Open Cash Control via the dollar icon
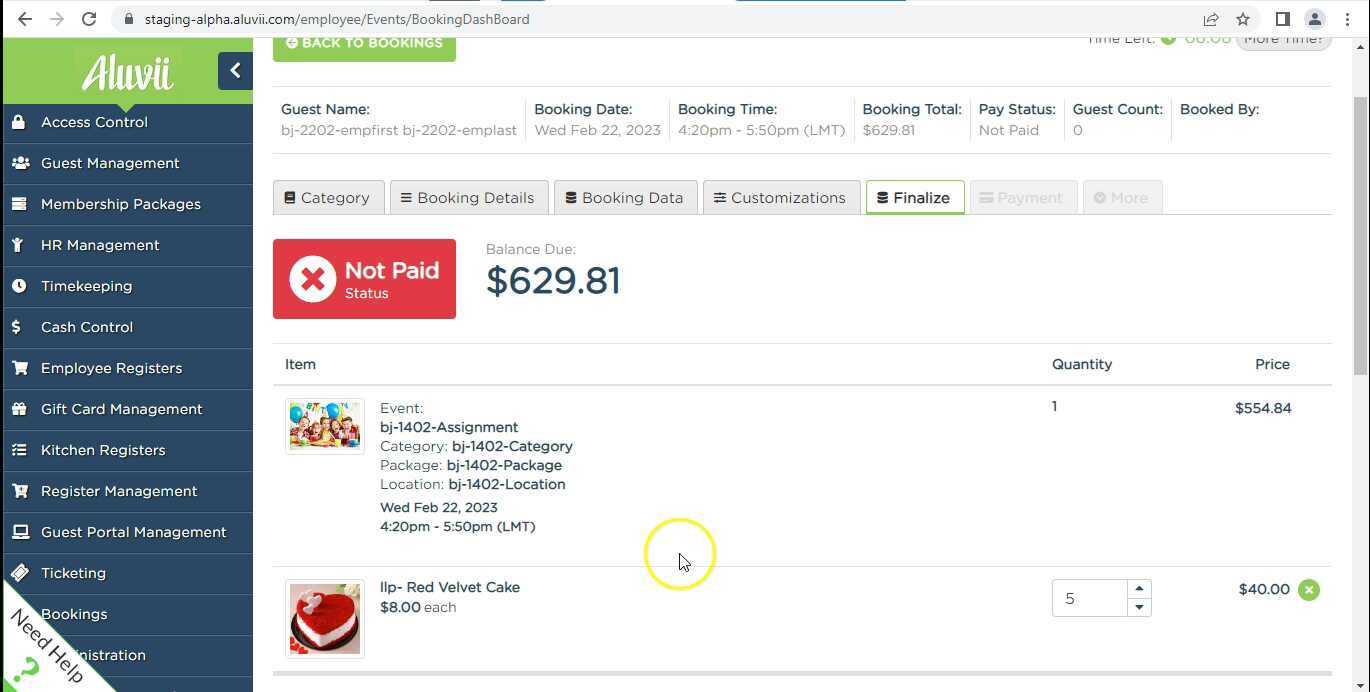The height and width of the screenshot is (692, 1370). [x=20, y=327]
